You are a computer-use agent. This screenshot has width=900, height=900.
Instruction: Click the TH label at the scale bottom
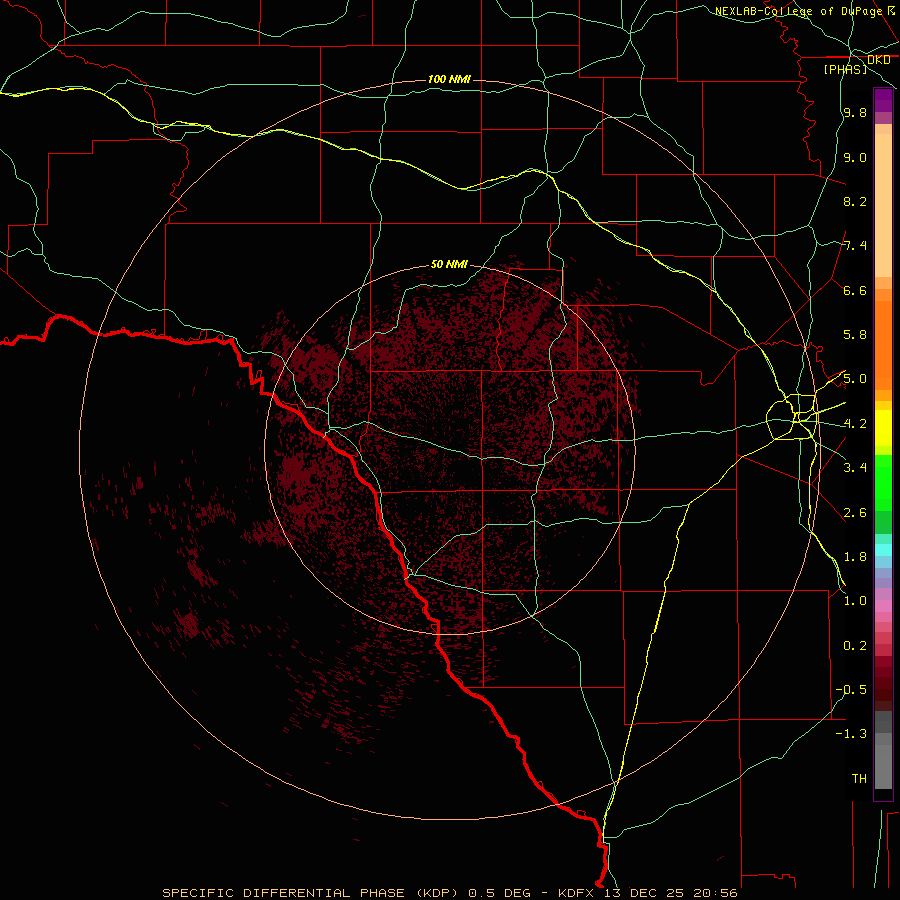[859, 779]
